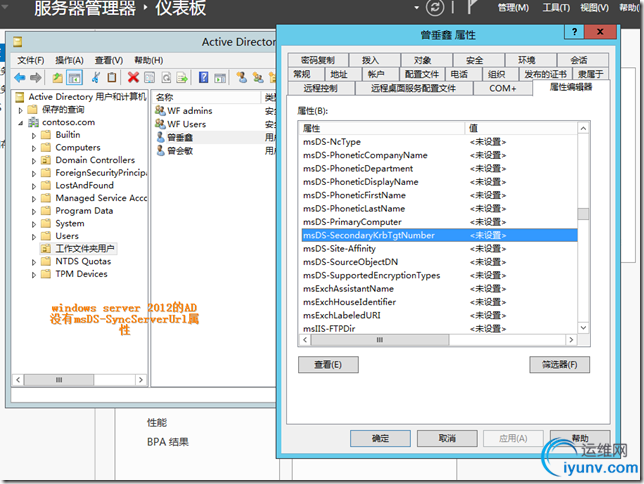Click the blue Back arrow in AD toolbar
The width and height of the screenshot is (644, 484).
point(20,77)
